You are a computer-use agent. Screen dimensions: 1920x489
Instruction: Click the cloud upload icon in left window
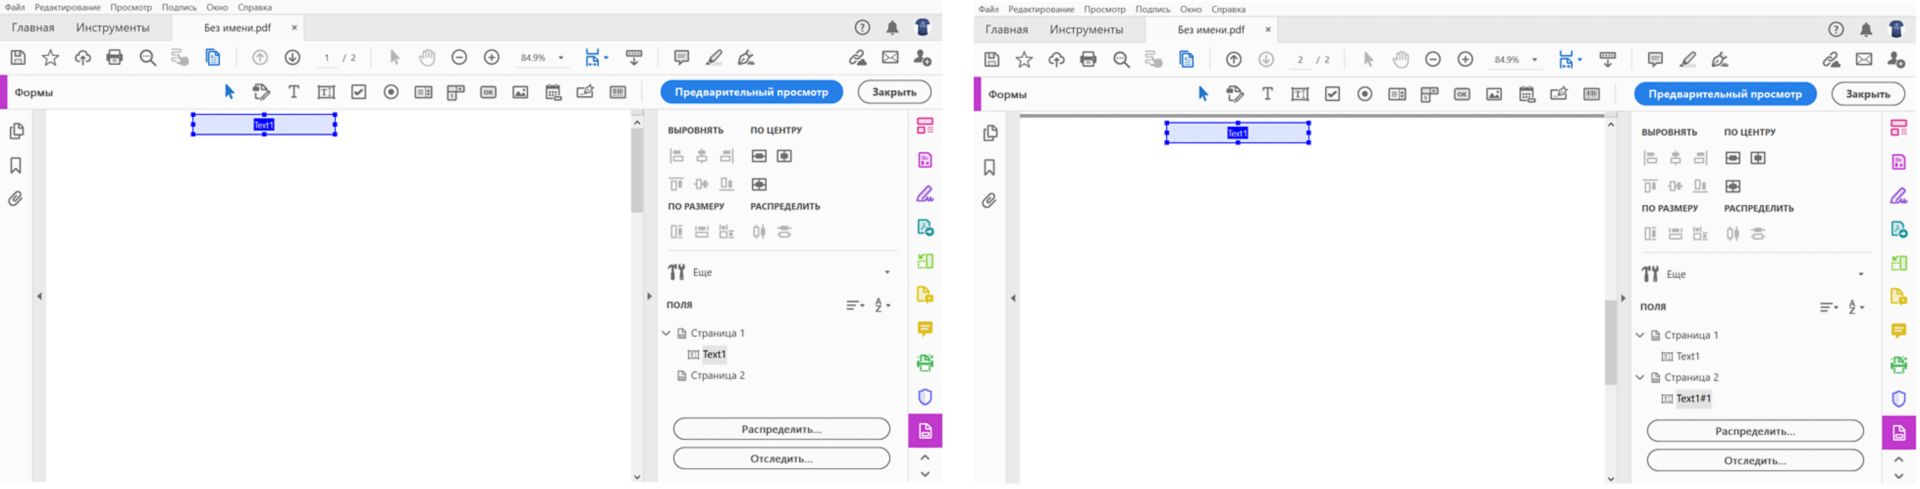click(83, 58)
